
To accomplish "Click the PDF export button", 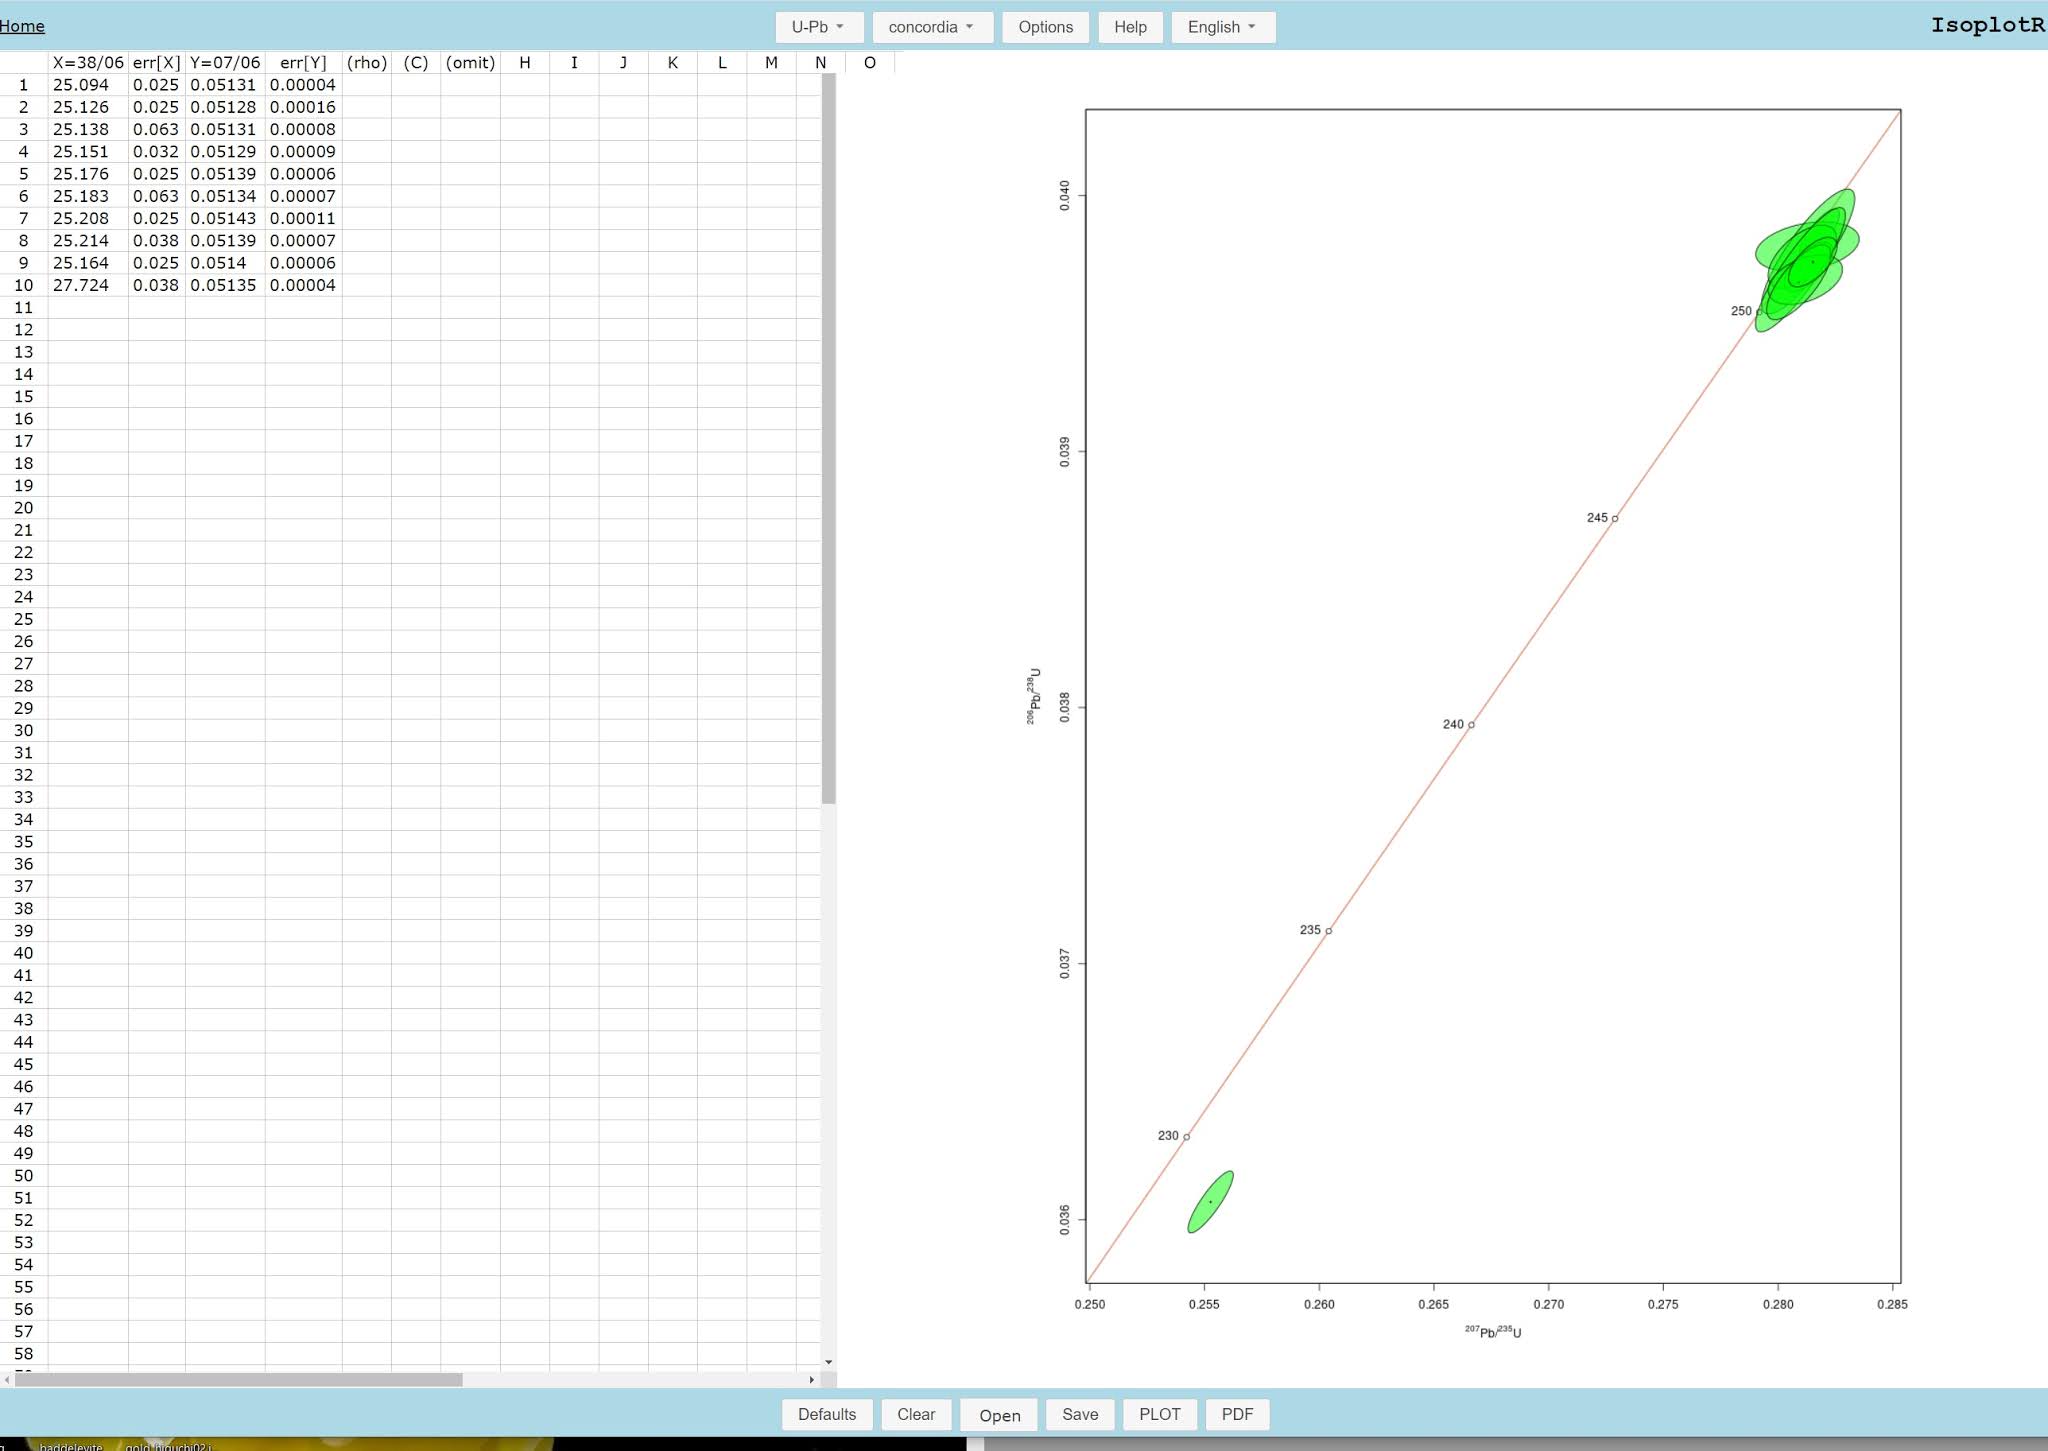I will coord(1237,1414).
